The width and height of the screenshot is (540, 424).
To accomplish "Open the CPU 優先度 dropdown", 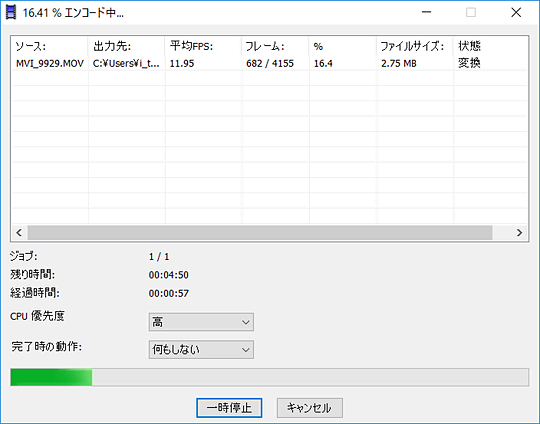I will (x=201, y=322).
